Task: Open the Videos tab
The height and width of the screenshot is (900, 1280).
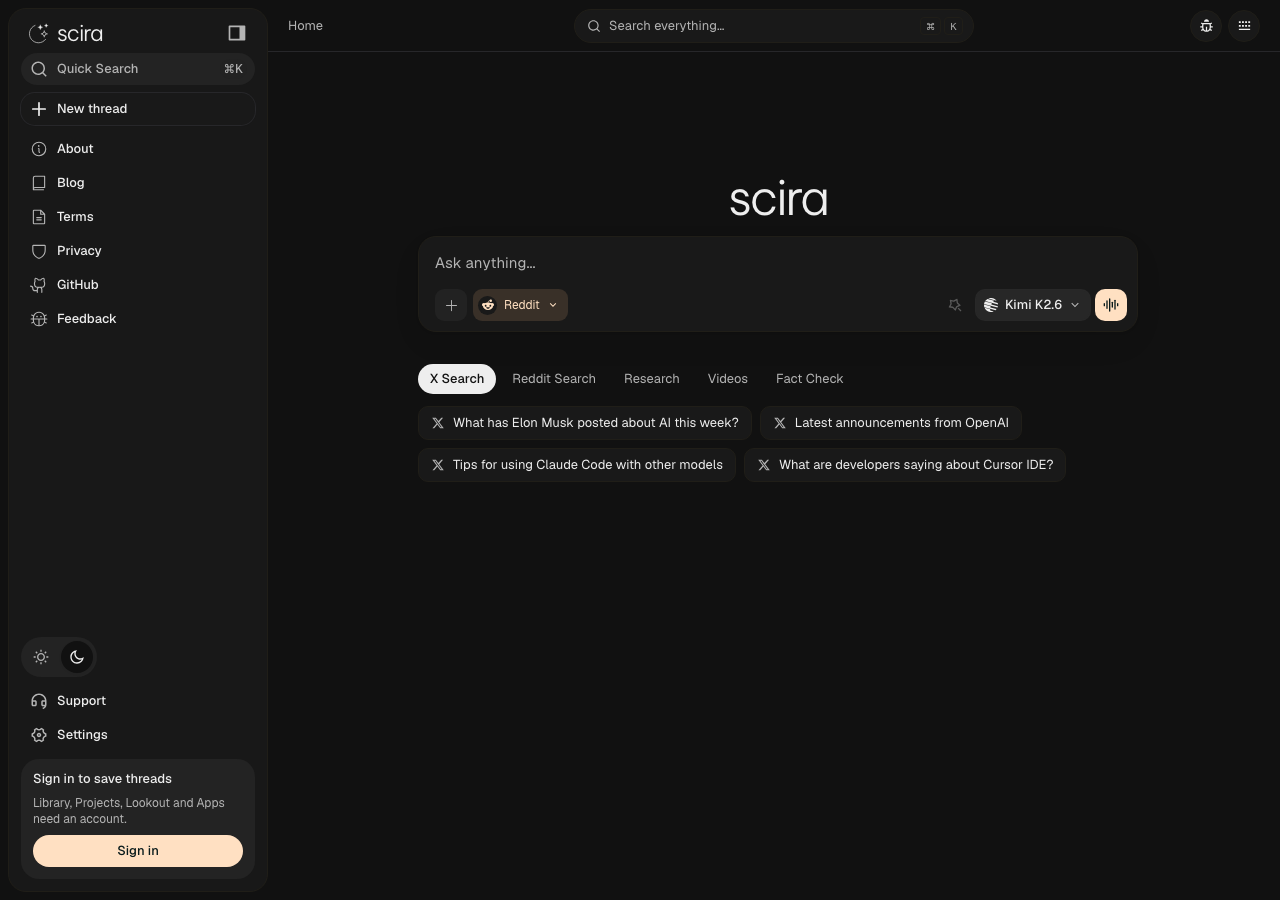Action: pyautogui.click(x=728, y=379)
